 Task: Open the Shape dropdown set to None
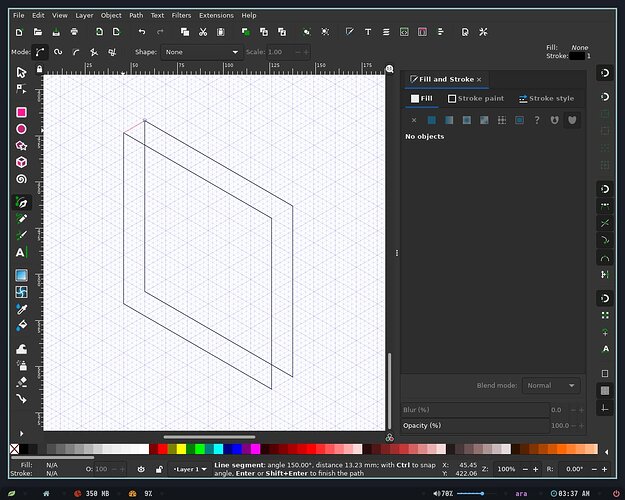pos(202,52)
